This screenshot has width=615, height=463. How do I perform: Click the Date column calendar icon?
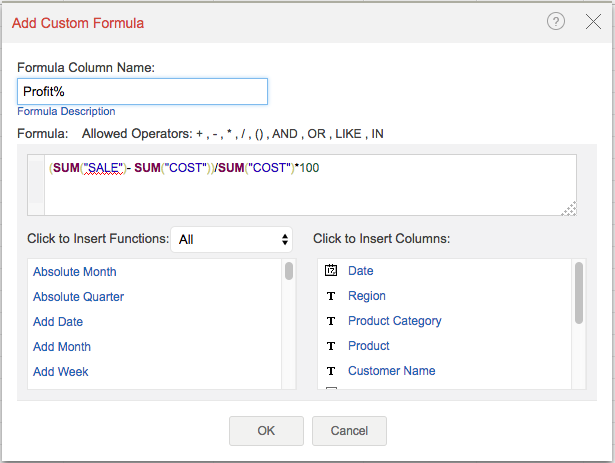coord(331,271)
